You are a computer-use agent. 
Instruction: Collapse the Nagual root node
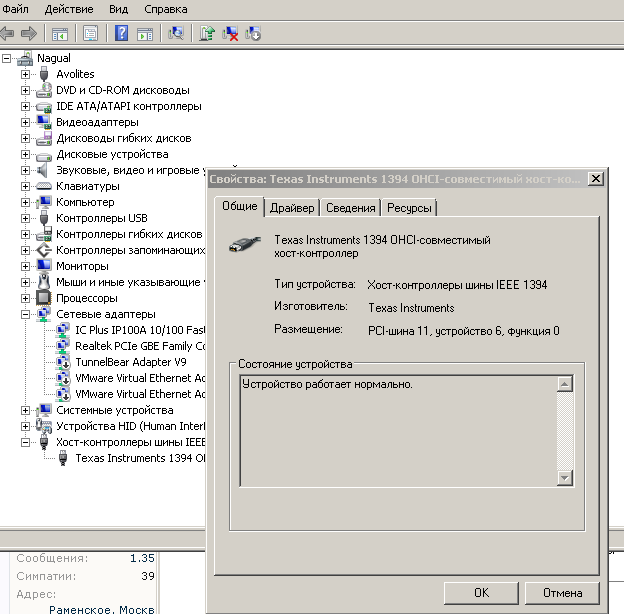coord(6,58)
